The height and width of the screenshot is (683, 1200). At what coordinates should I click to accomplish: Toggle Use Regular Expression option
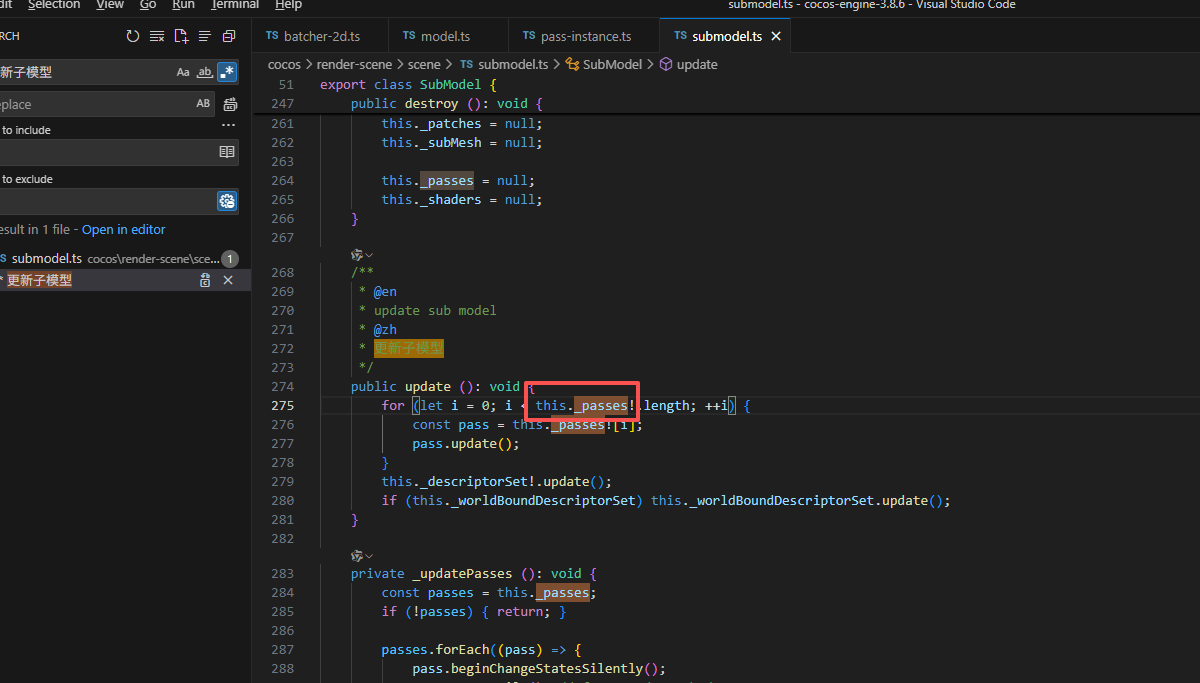pyautogui.click(x=227, y=72)
